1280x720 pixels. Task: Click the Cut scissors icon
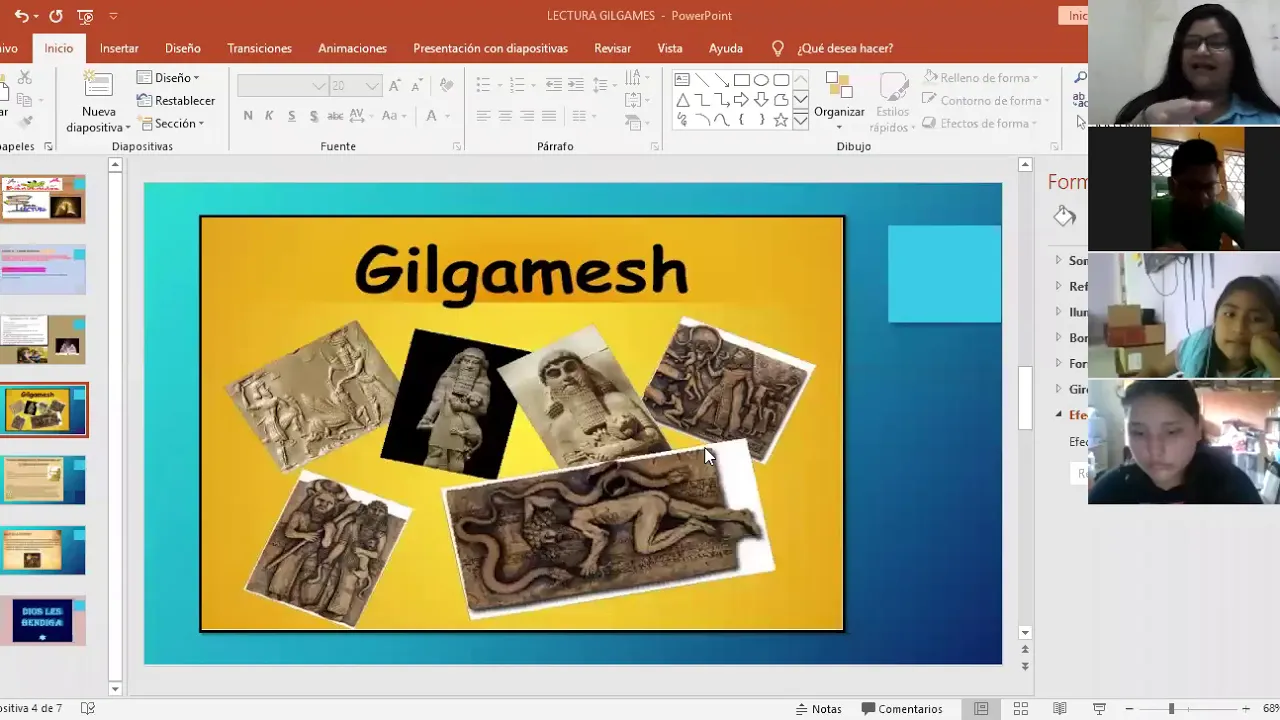[25, 78]
